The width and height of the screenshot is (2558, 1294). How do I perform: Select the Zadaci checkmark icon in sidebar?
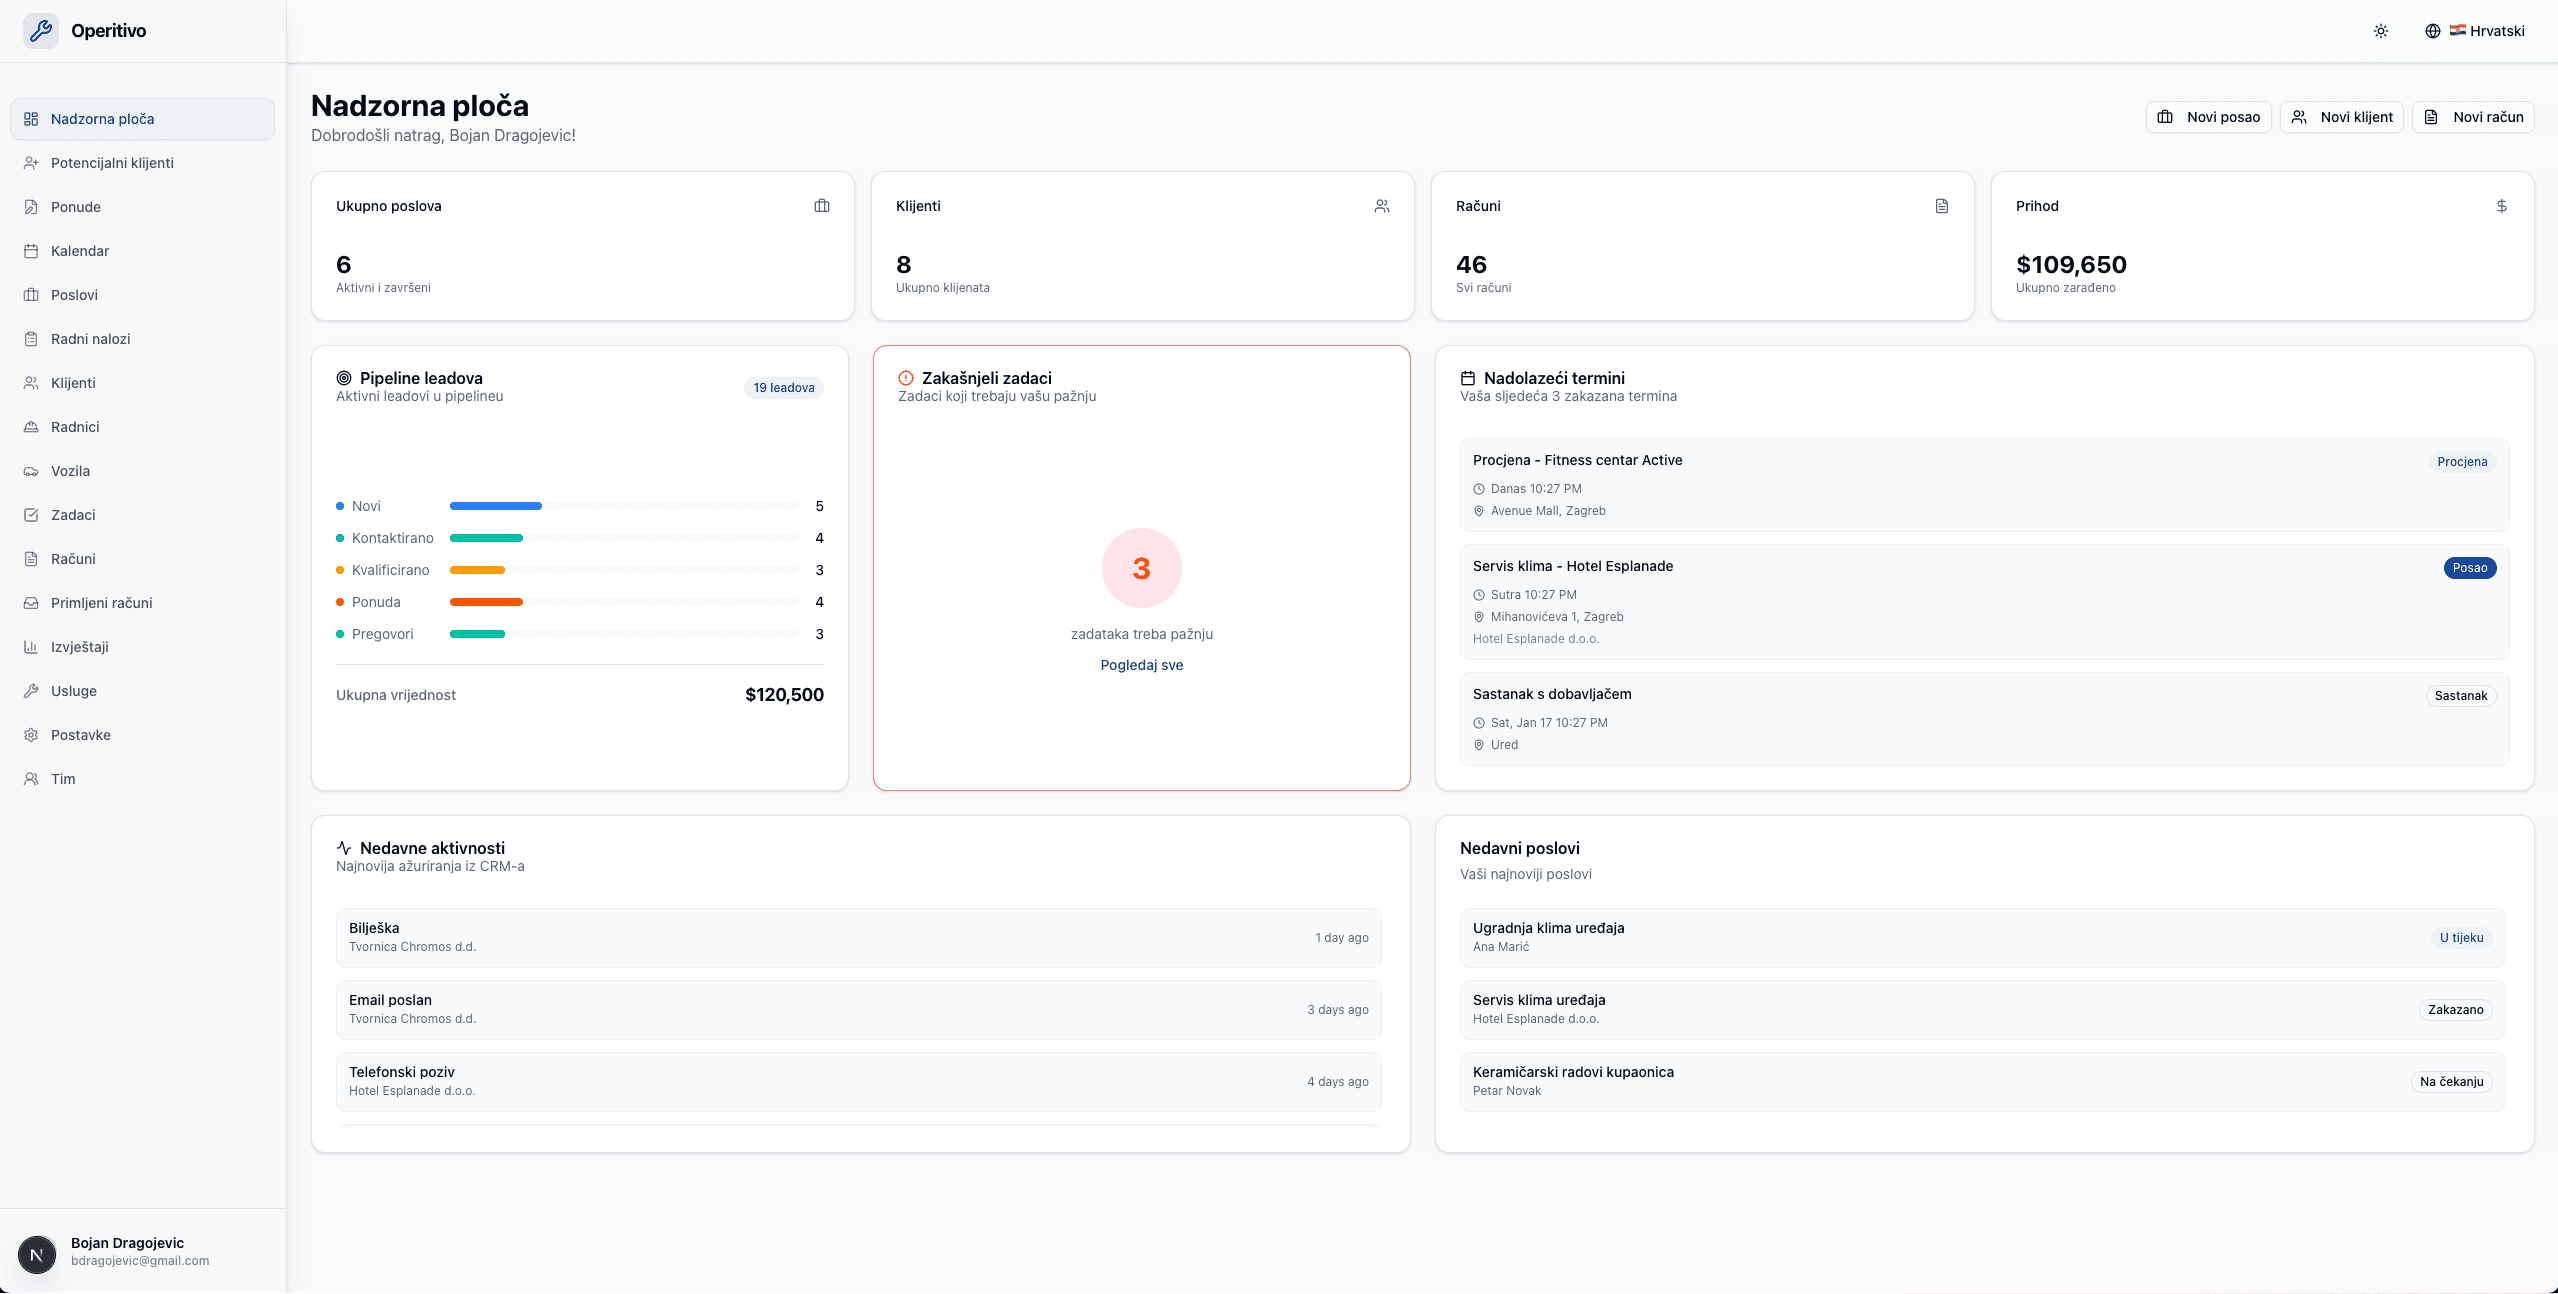pyautogui.click(x=31, y=514)
